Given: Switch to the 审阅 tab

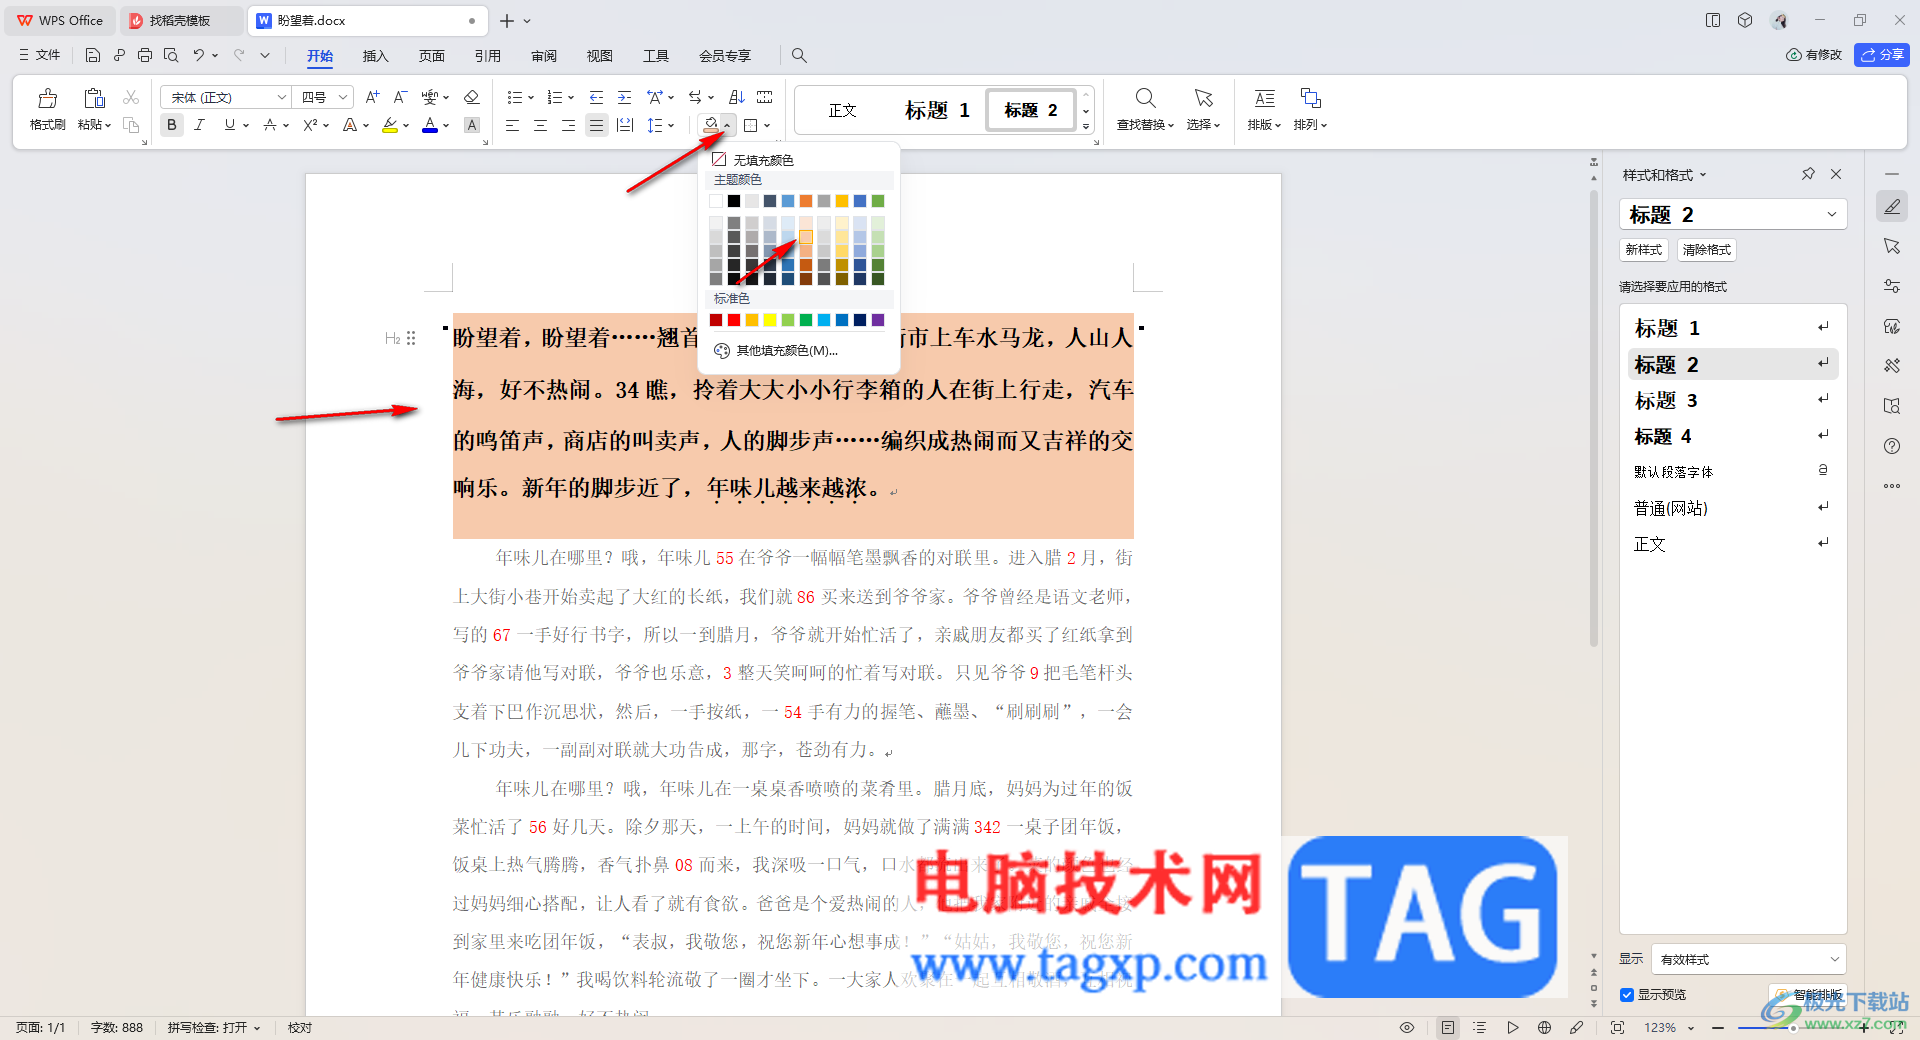Looking at the screenshot, I should [x=544, y=56].
